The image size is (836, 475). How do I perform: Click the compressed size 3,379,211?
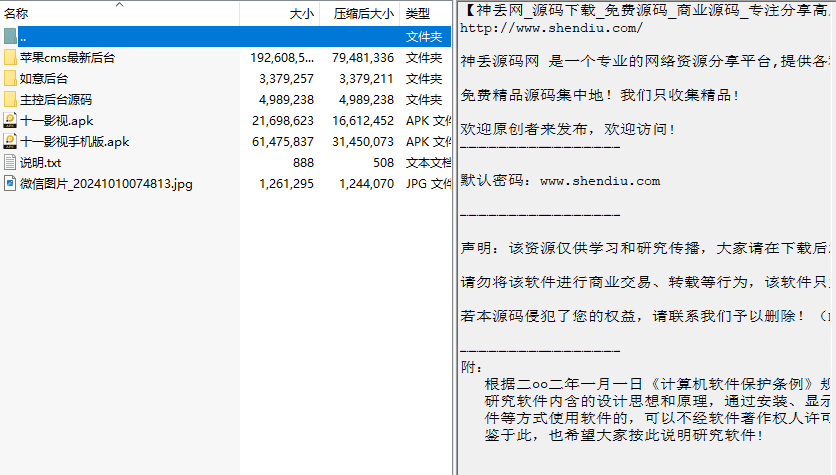pos(366,79)
